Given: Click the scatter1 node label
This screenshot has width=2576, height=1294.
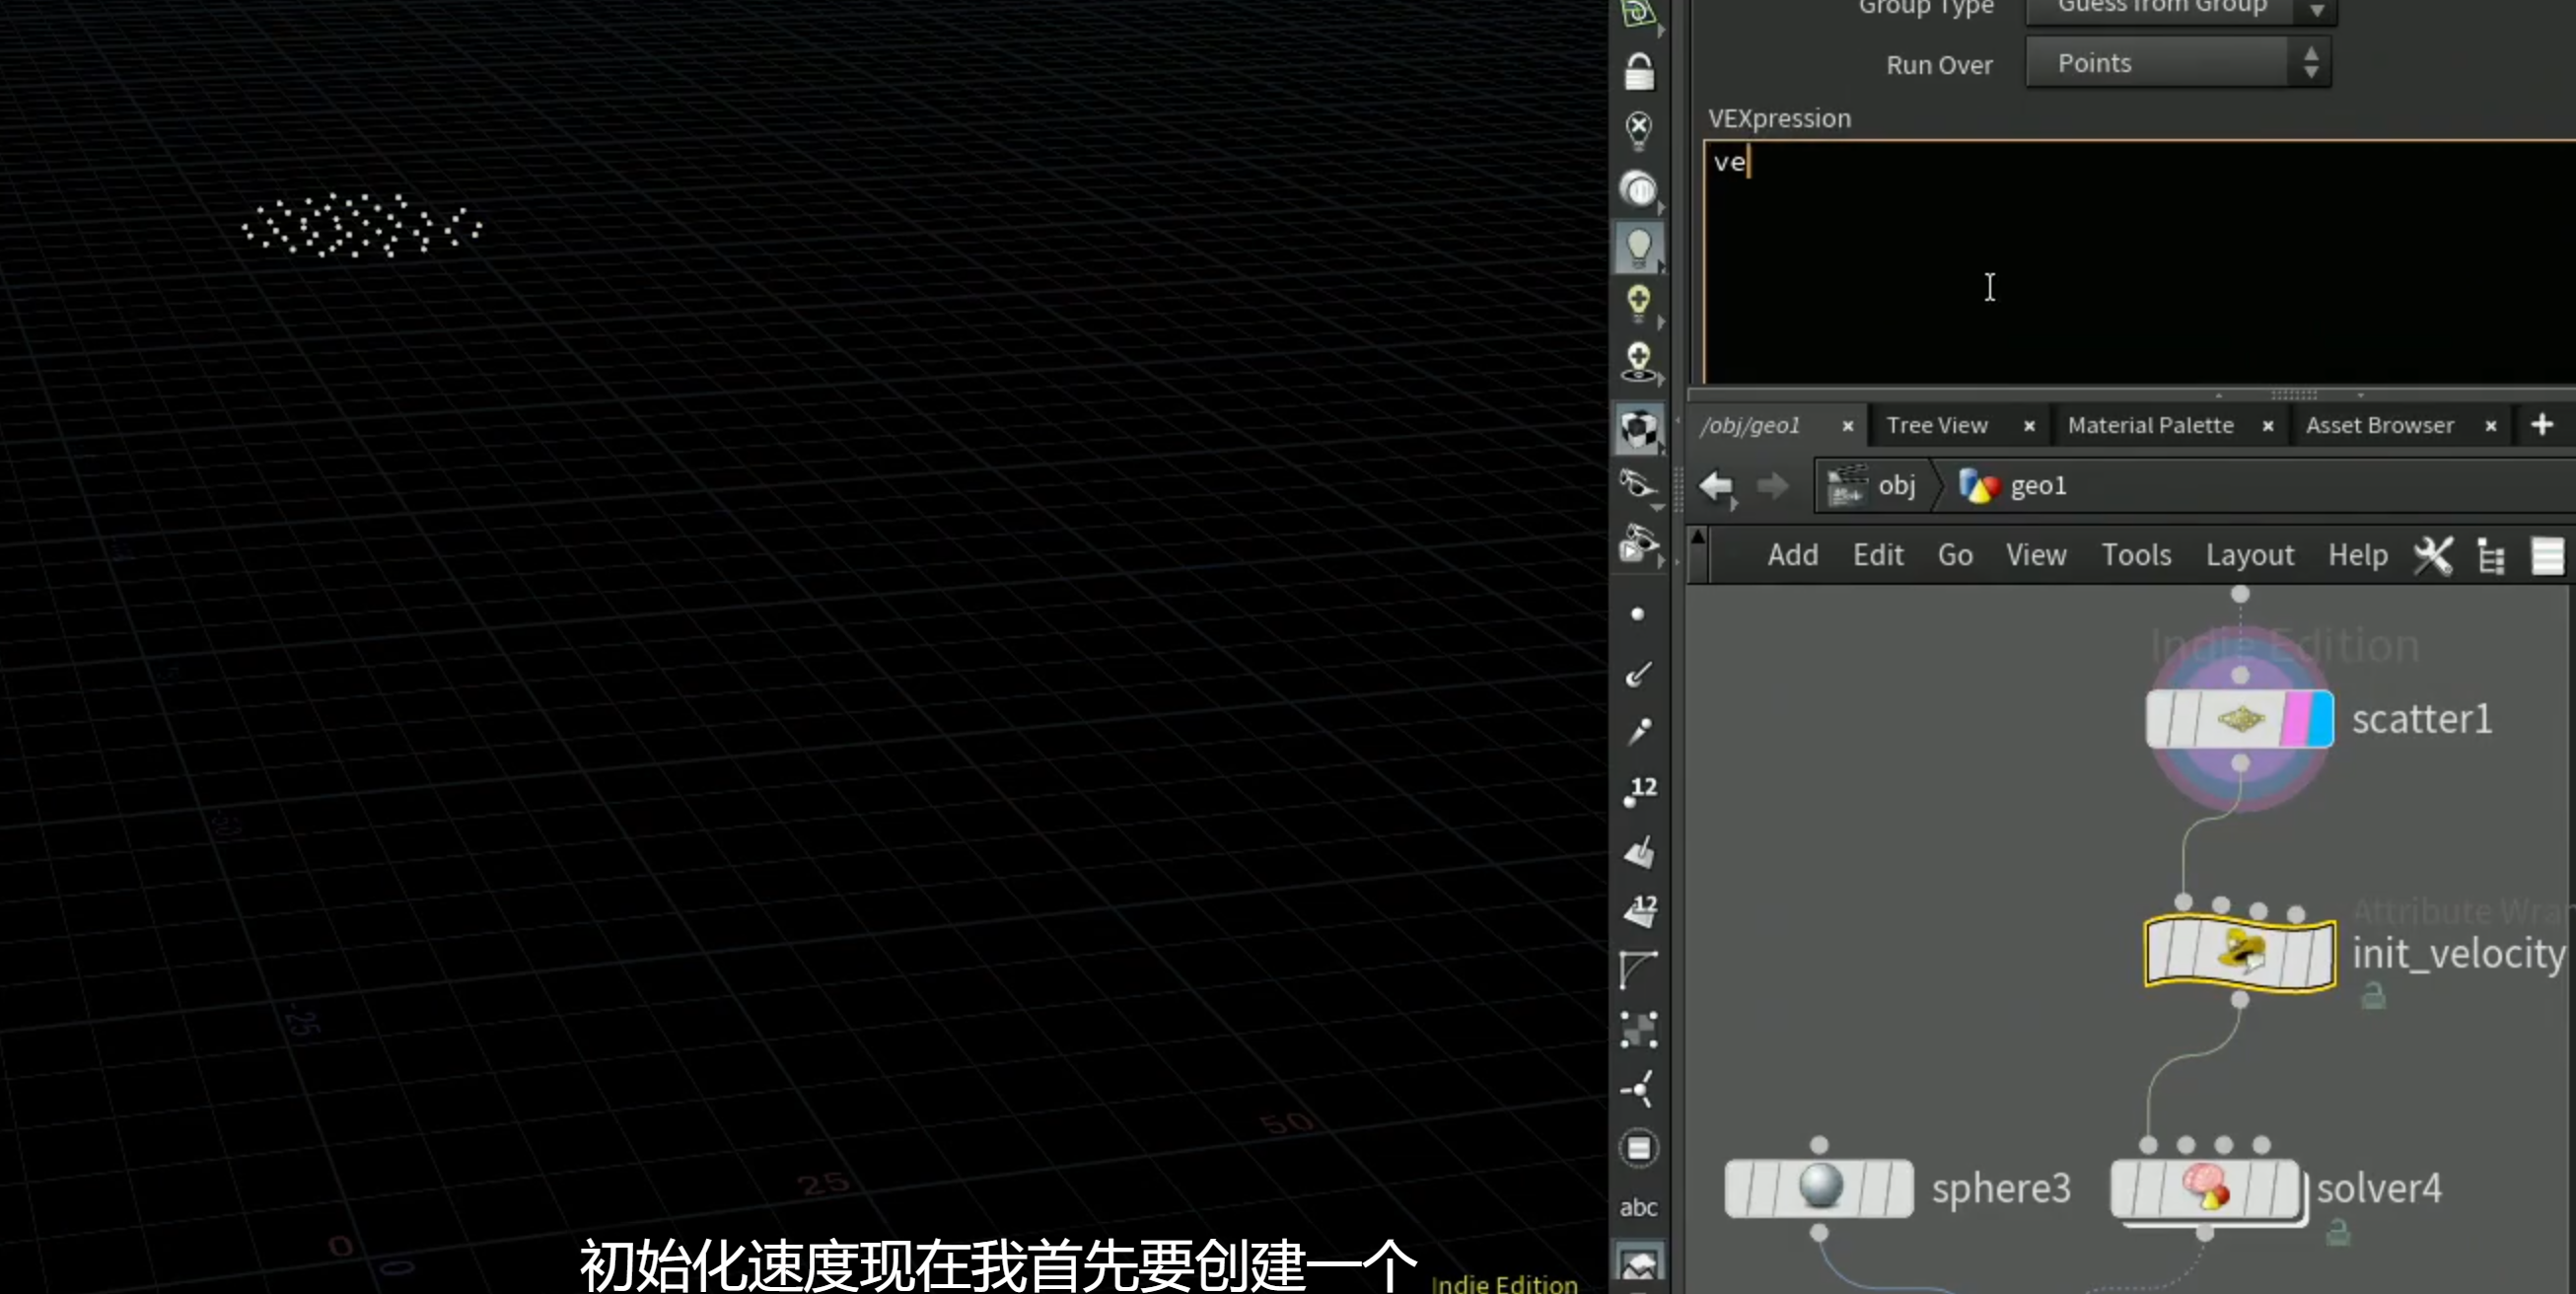Looking at the screenshot, I should [x=2421, y=720].
